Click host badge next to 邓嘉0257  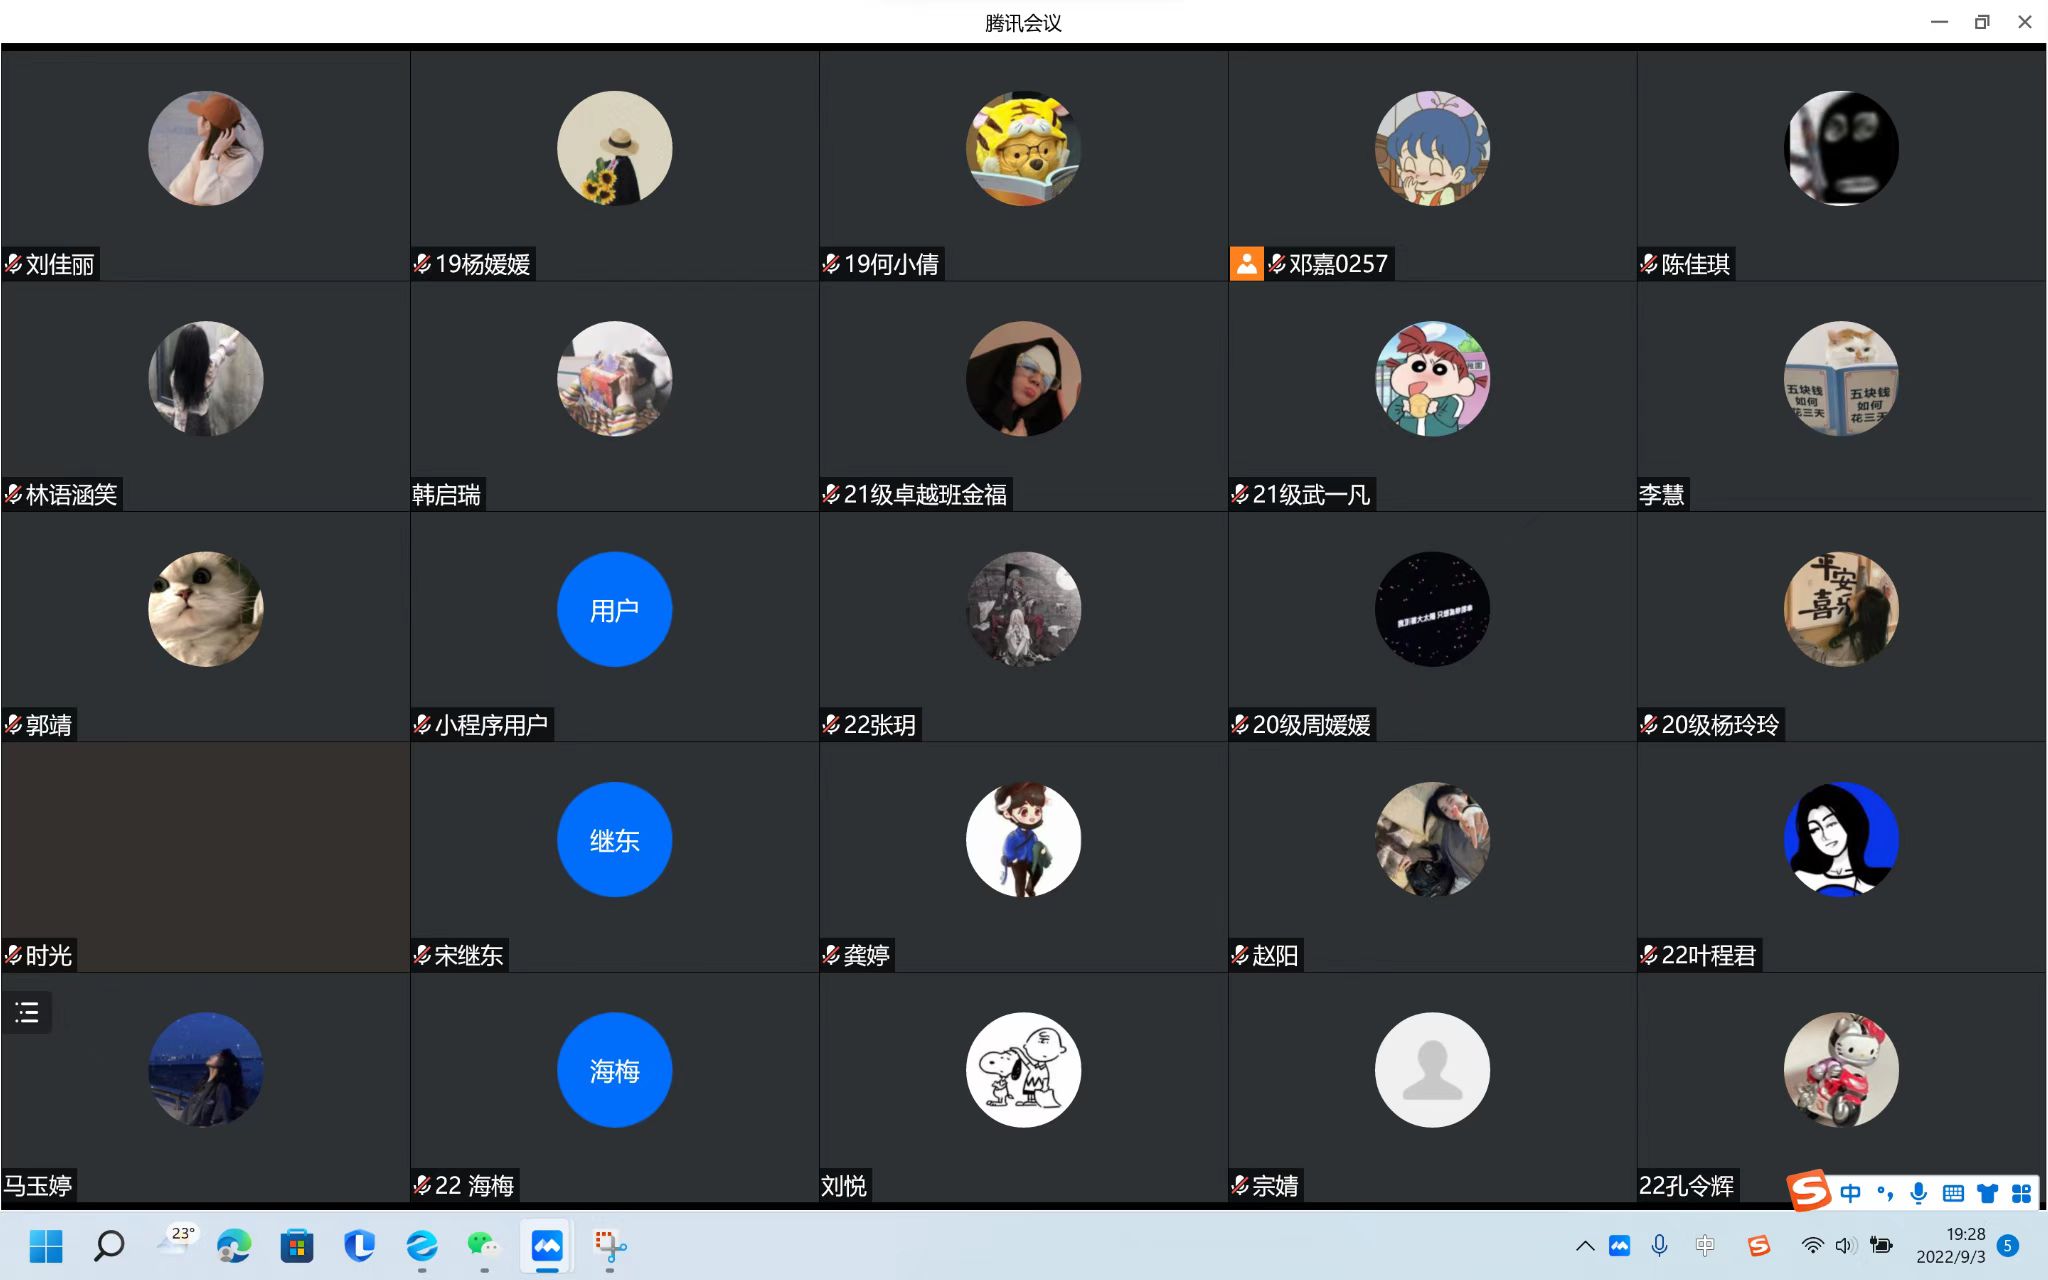[1246, 264]
